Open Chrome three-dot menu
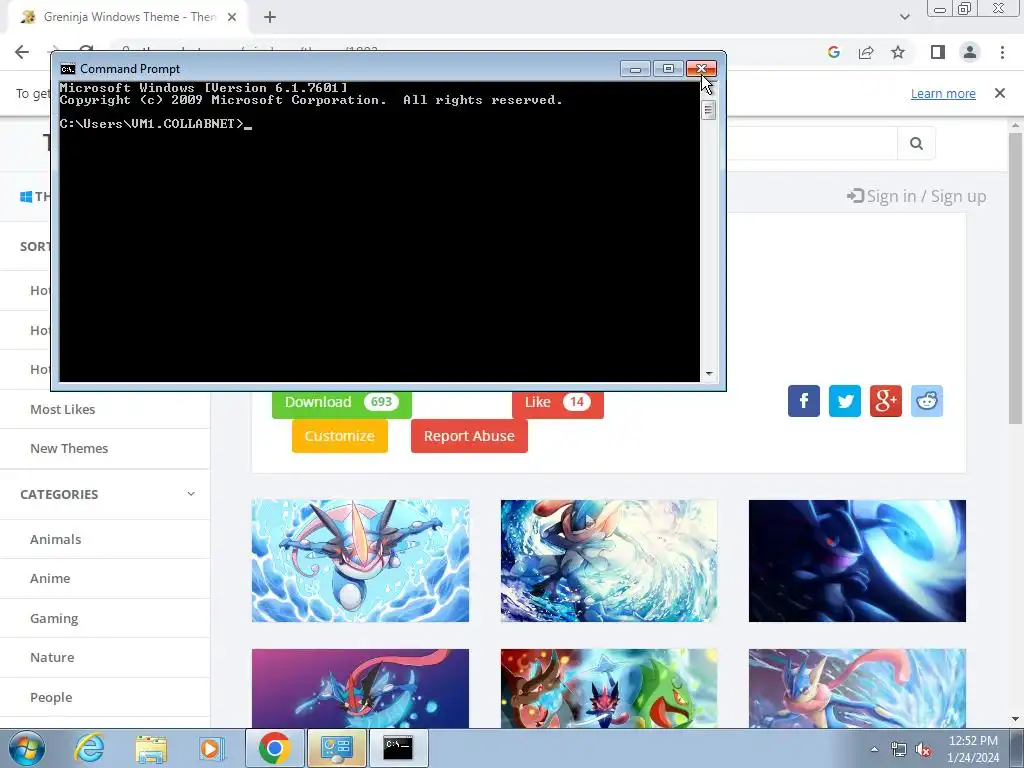Viewport: 1024px width, 768px height. pos(1002,52)
